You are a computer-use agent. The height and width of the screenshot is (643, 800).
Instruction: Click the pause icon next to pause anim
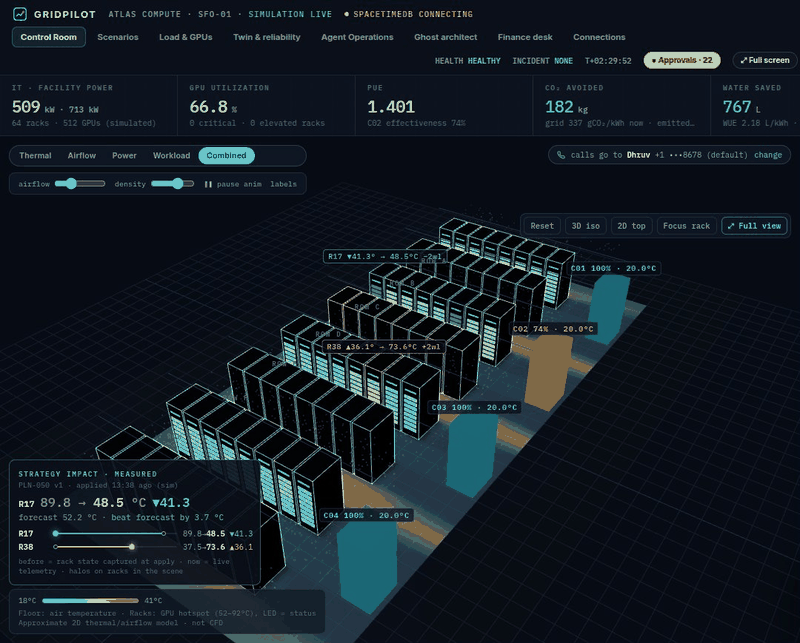208,184
